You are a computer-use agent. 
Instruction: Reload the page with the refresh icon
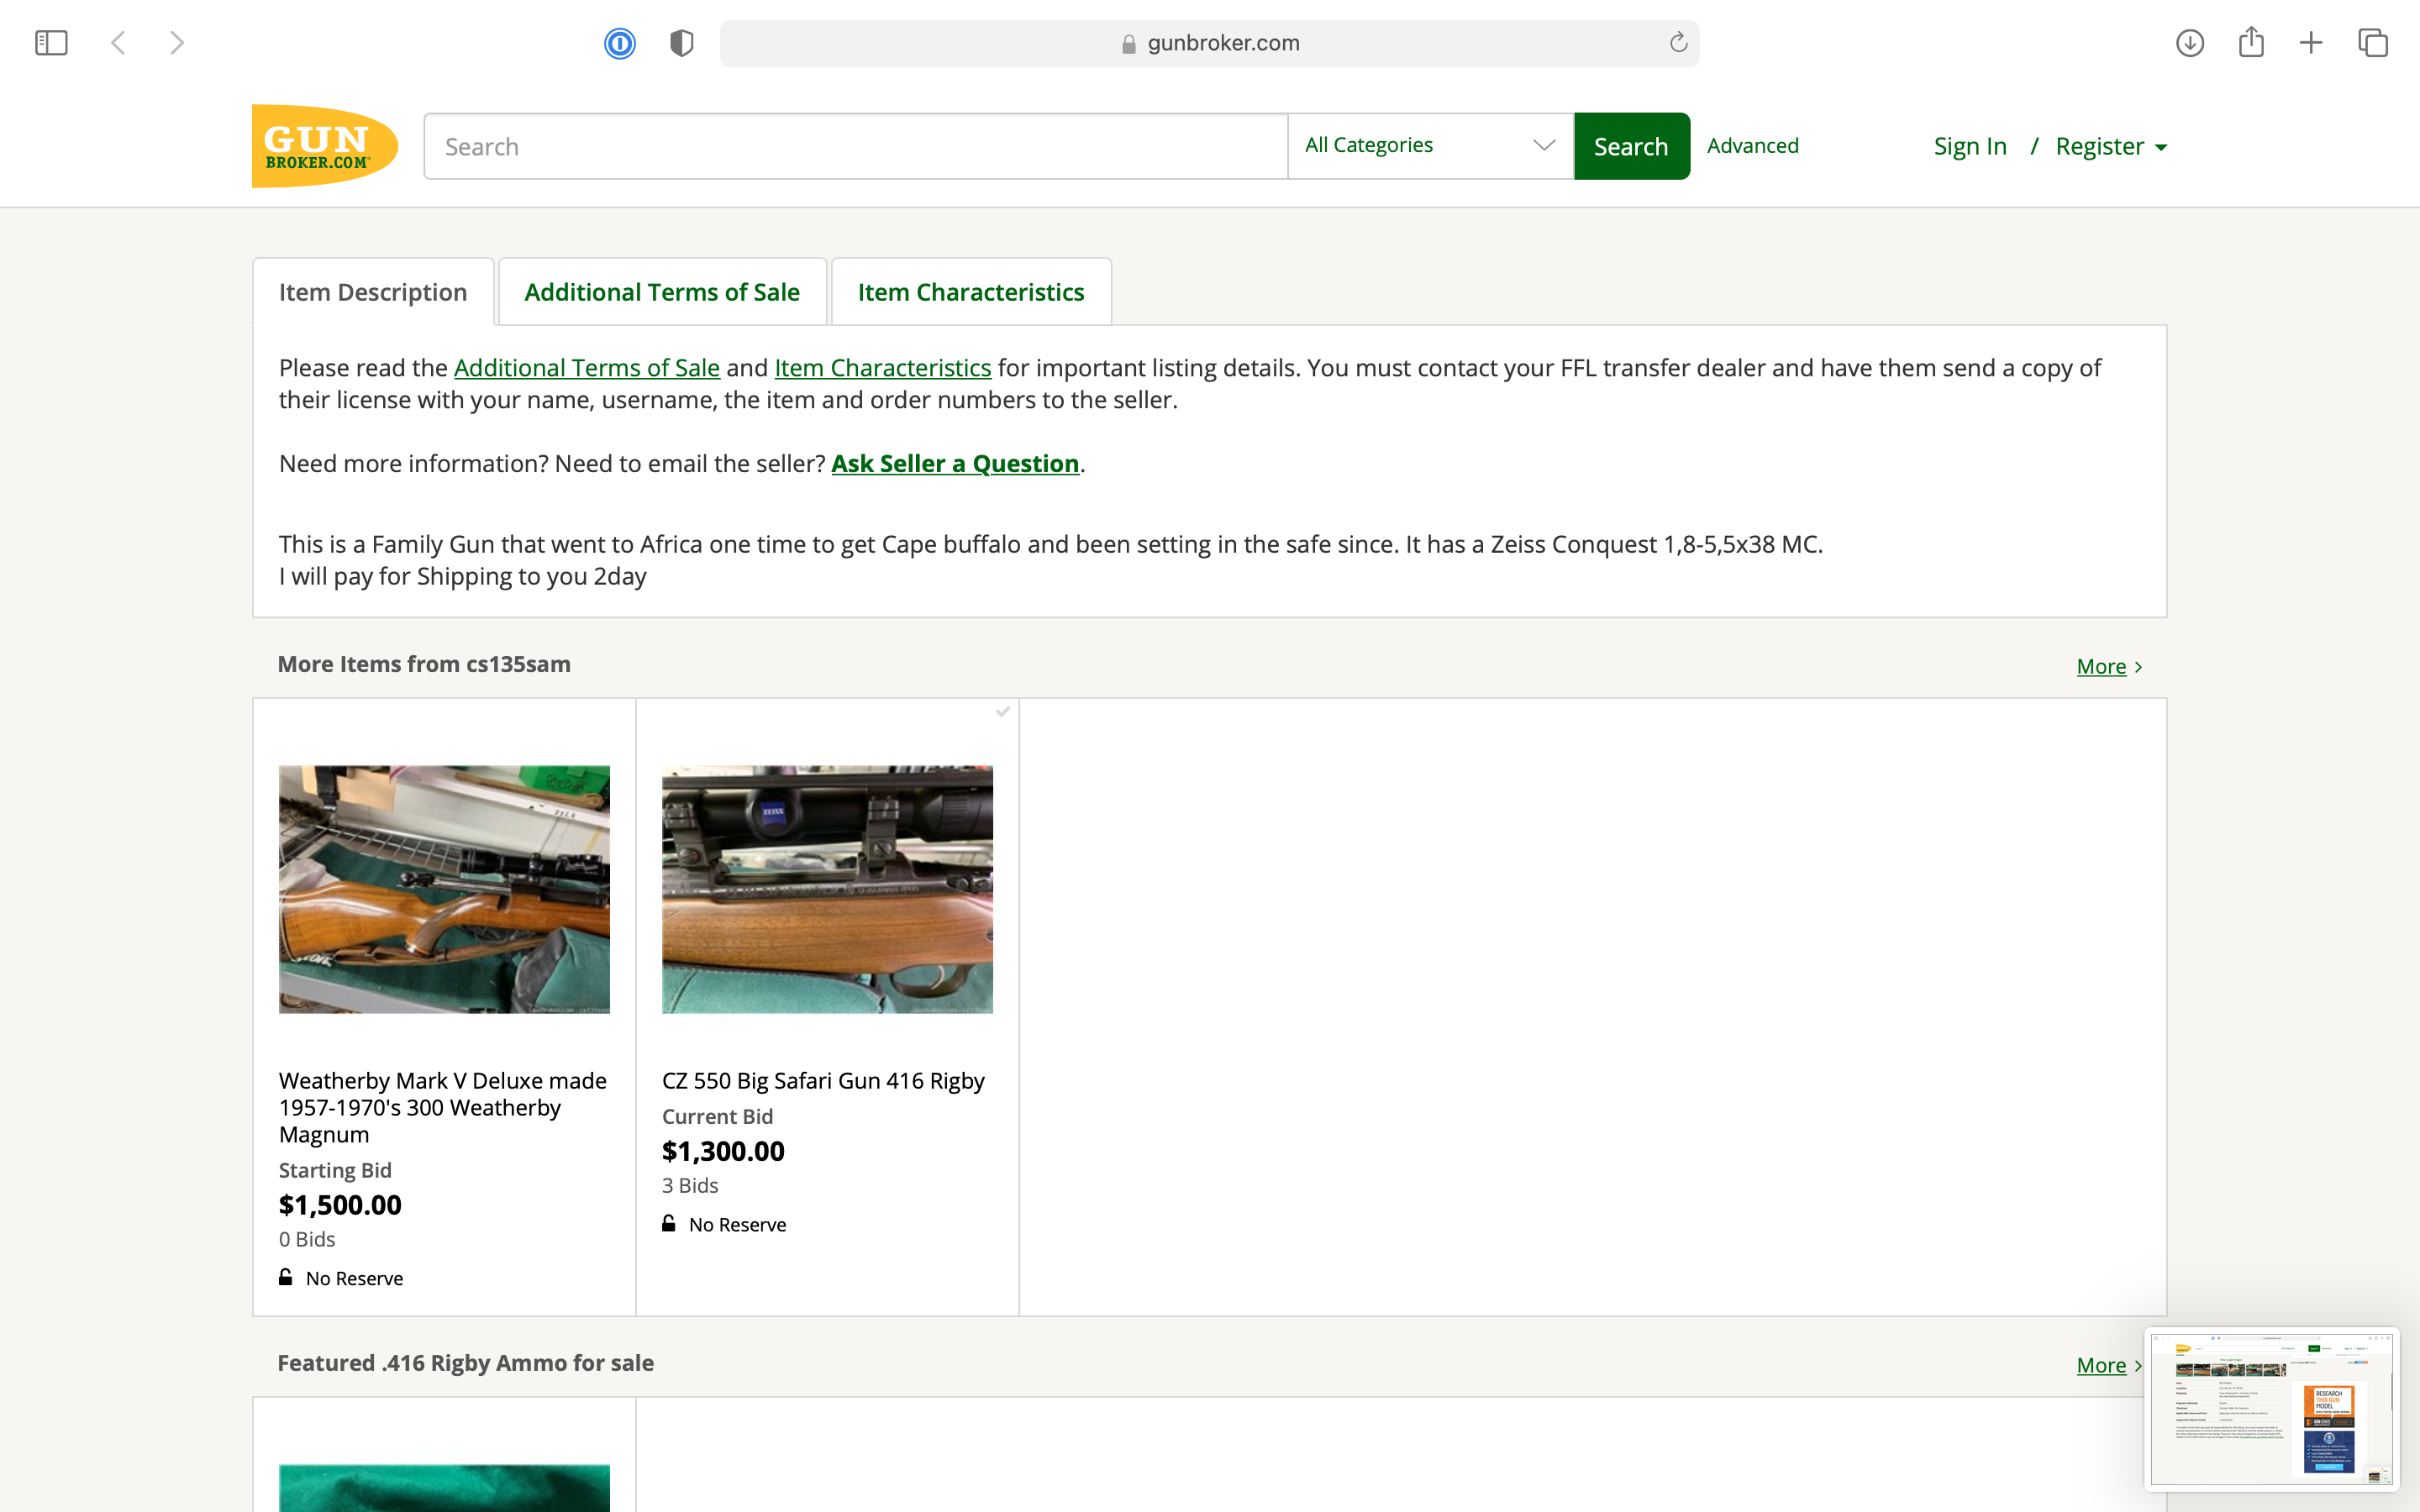pyautogui.click(x=1678, y=42)
